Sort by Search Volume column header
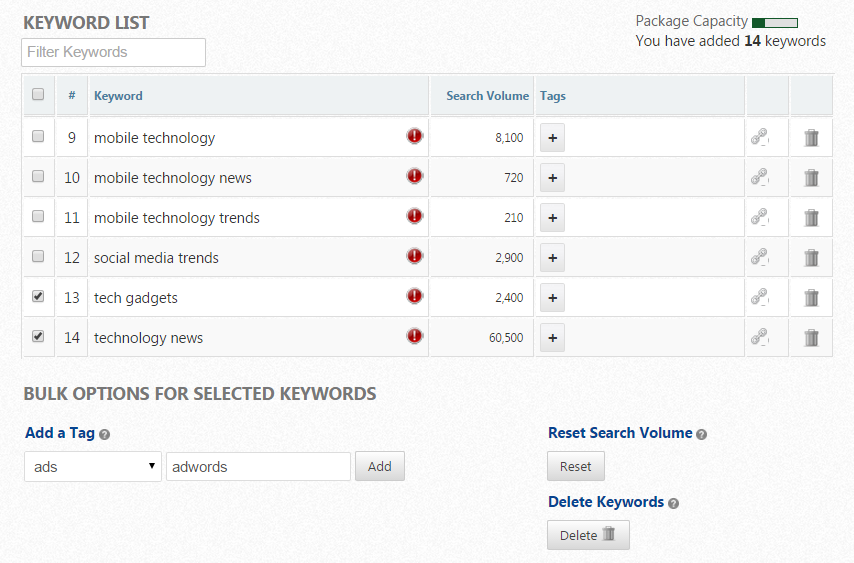This screenshot has height=563, width=854. pos(487,96)
